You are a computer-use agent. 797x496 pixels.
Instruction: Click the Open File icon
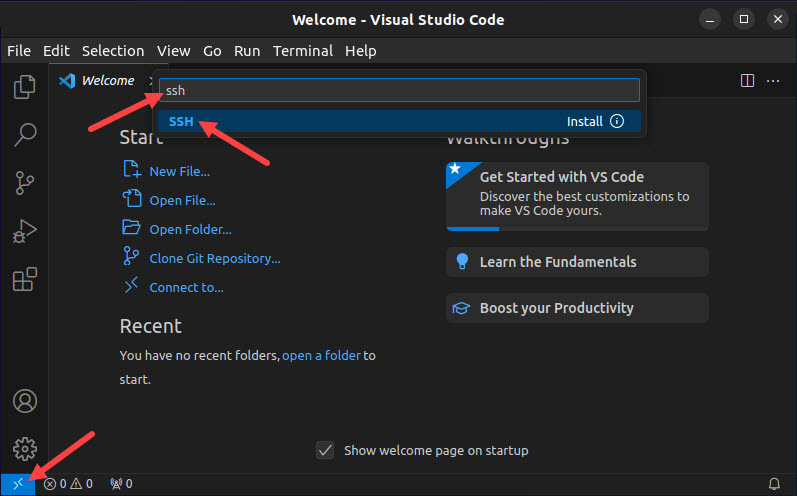(132, 198)
